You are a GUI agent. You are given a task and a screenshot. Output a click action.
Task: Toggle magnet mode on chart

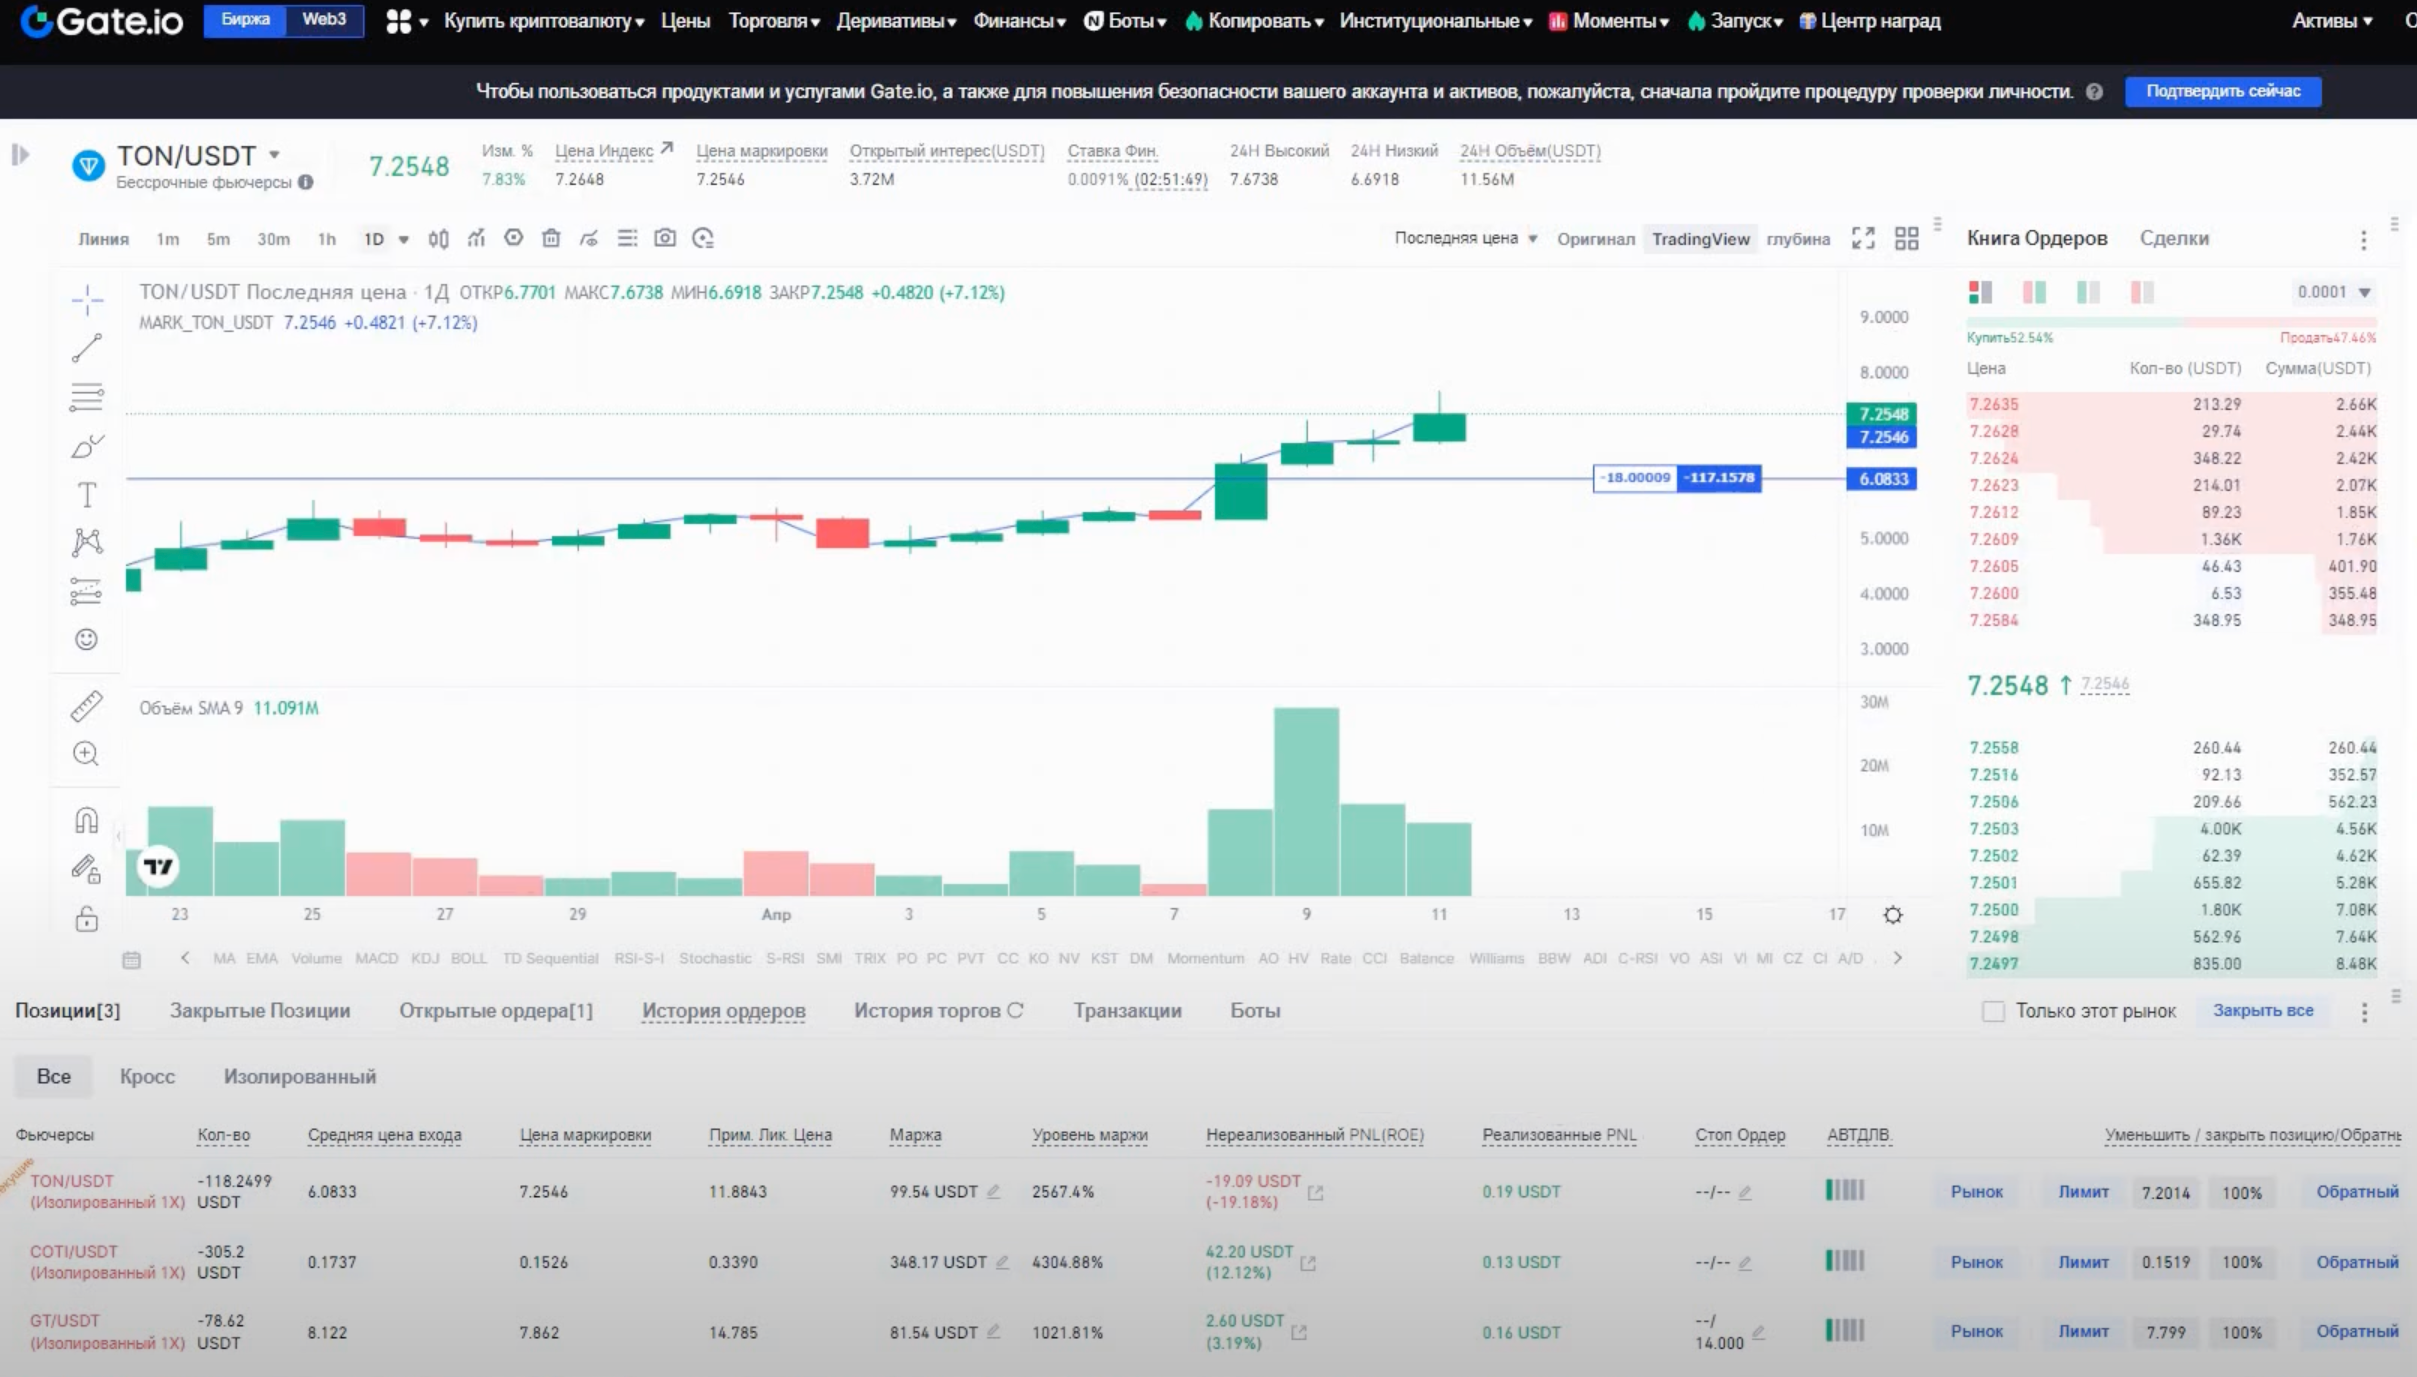coord(87,820)
